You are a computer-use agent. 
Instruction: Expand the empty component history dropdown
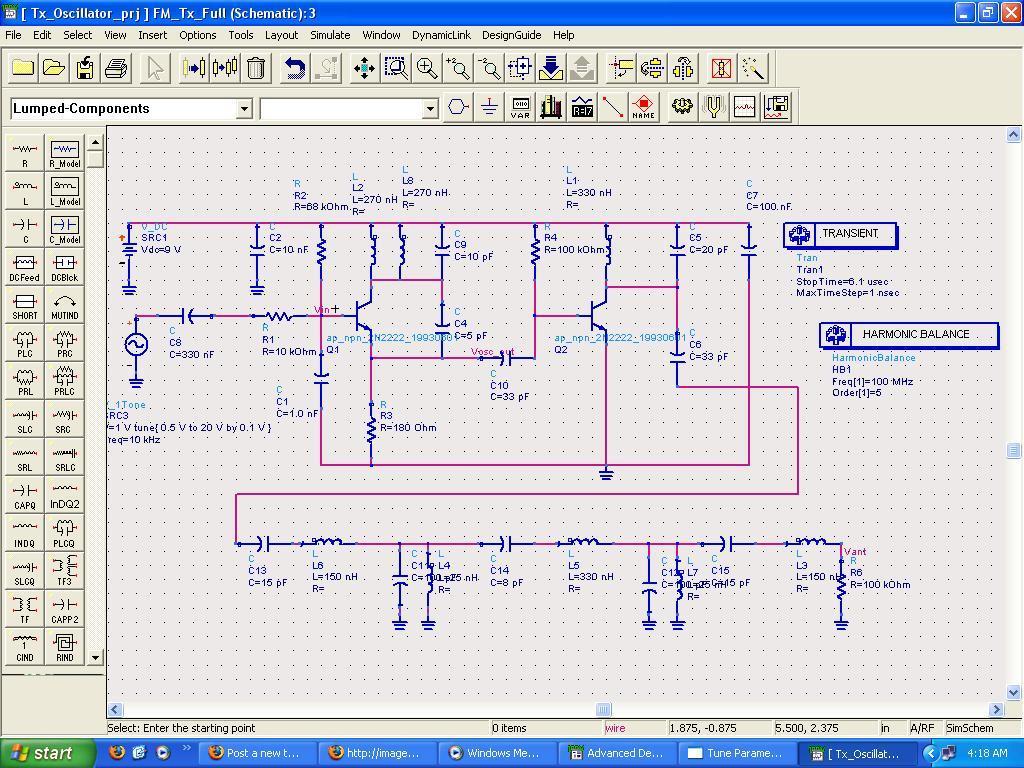point(430,108)
